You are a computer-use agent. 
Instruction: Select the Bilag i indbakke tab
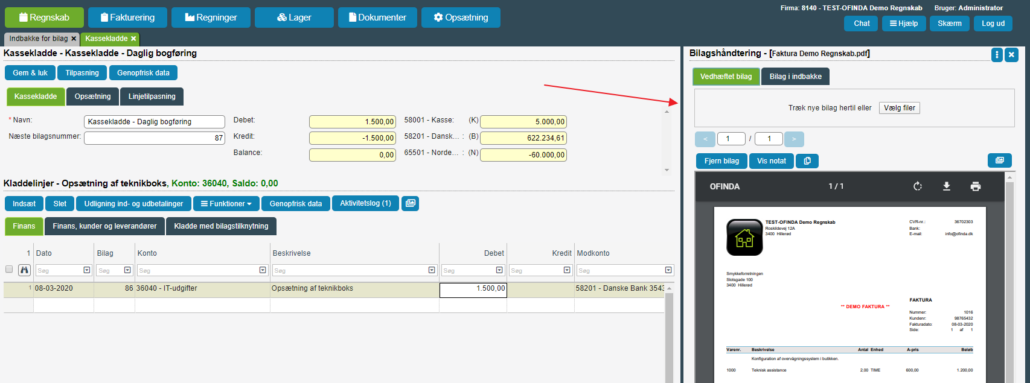pyautogui.click(x=795, y=76)
